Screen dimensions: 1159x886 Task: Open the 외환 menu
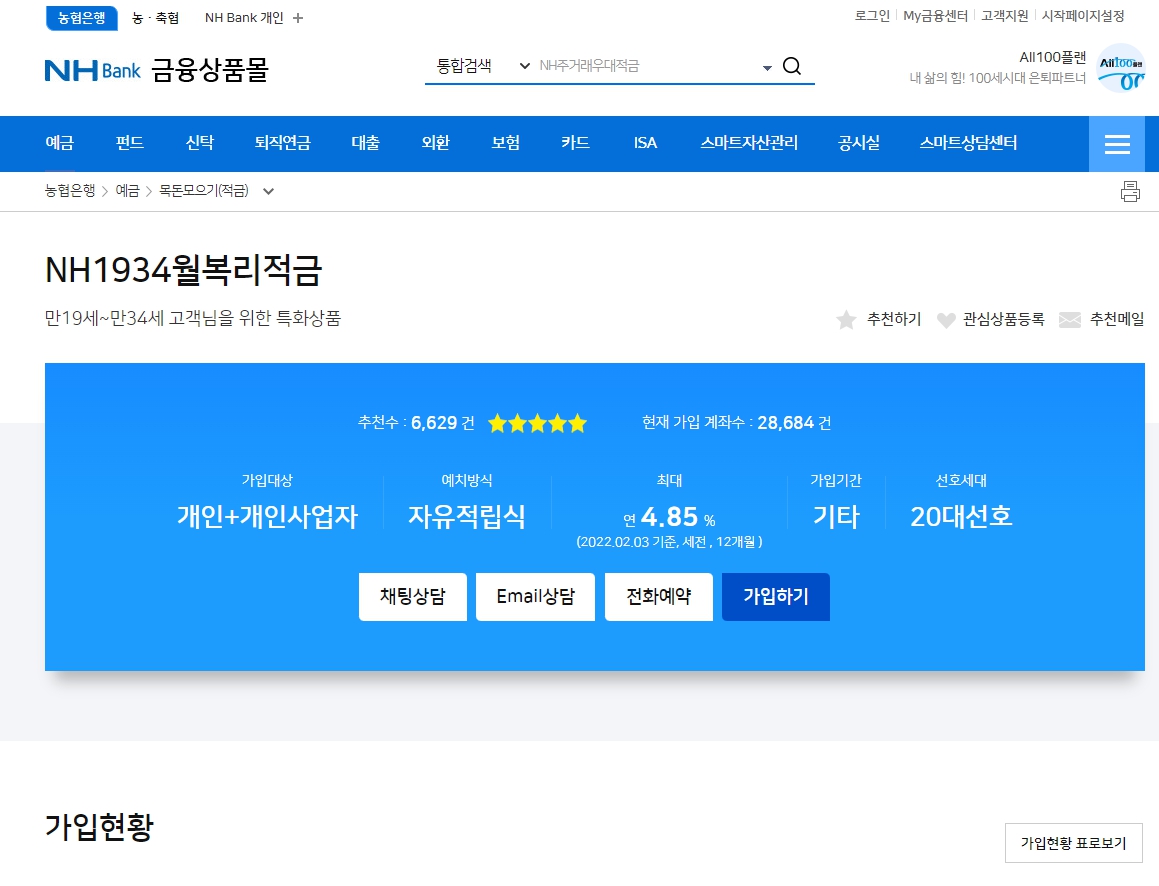435,143
